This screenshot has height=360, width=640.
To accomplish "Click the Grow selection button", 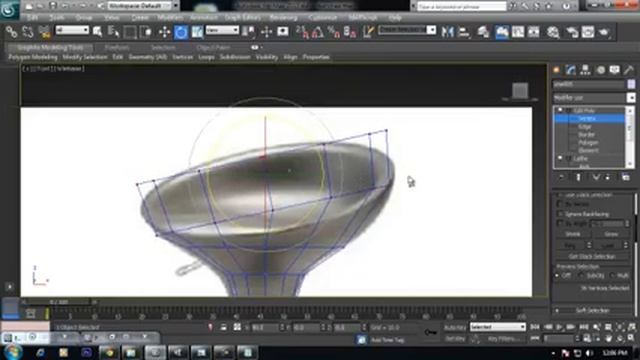I will (x=611, y=234).
